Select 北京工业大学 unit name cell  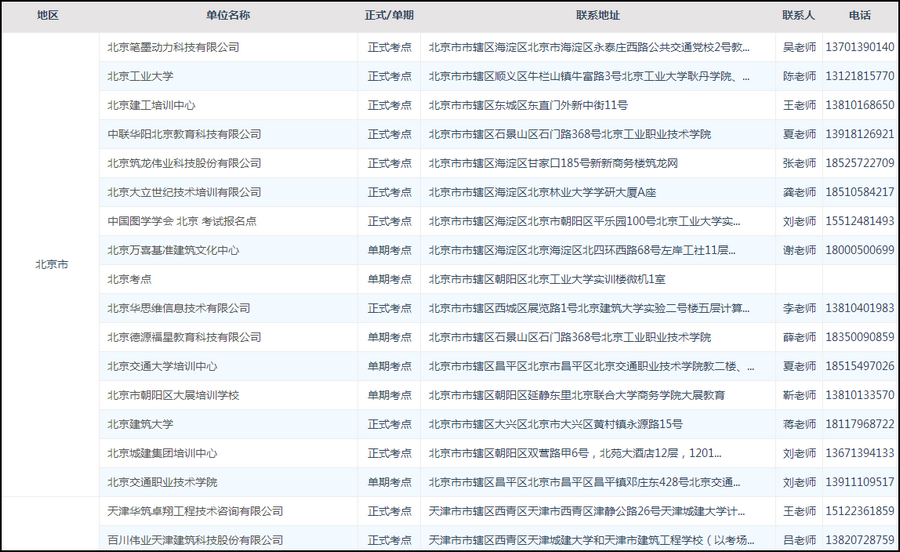click(140, 76)
